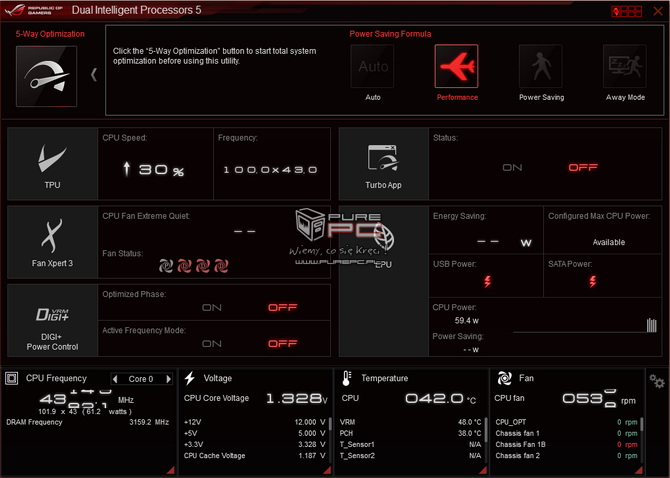
Task: Click the ROG Republic of Gamers logo
Action: [34, 10]
